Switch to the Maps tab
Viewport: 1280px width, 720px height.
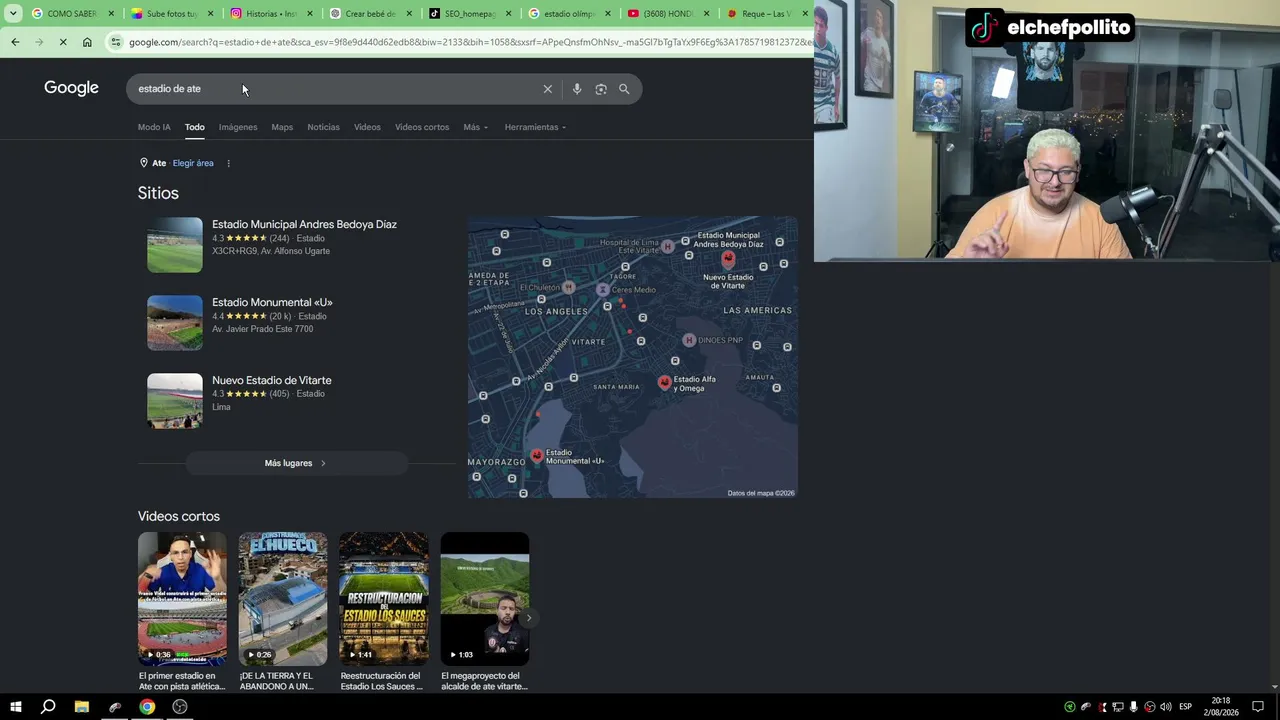282,127
